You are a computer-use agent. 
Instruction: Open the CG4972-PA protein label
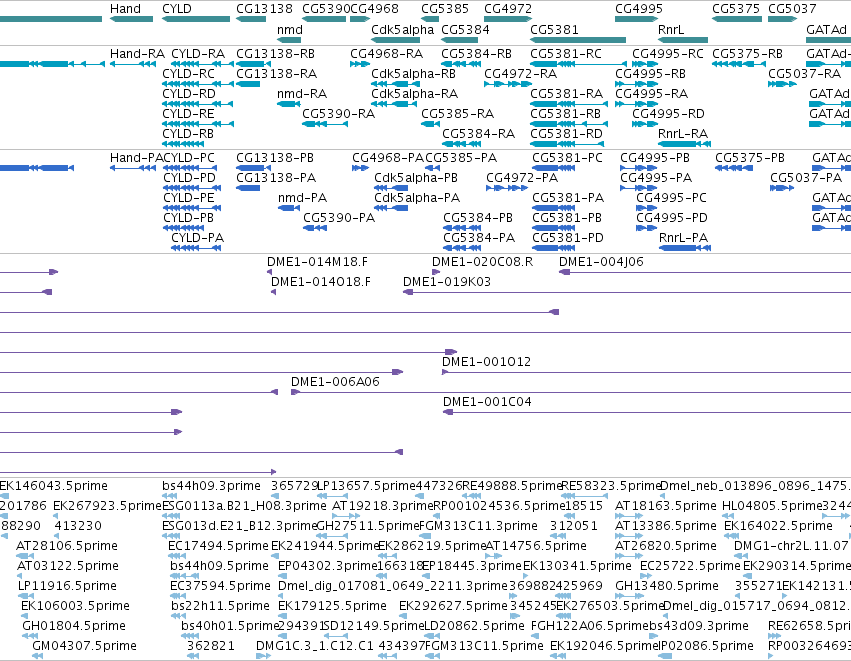[522, 178]
